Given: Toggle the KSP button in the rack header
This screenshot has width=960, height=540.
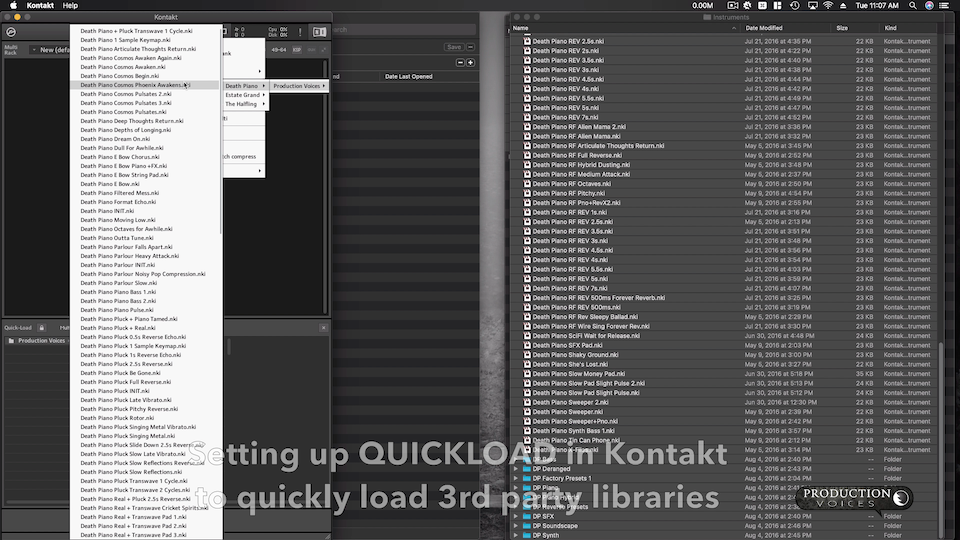Looking at the screenshot, I should click(297, 50).
